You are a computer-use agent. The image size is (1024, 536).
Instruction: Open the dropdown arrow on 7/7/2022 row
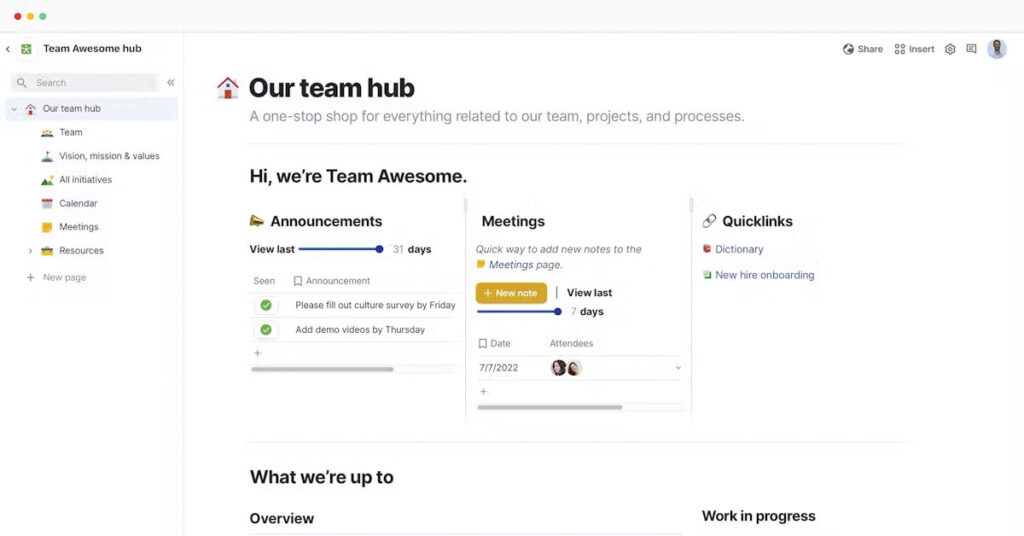(x=678, y=368)
